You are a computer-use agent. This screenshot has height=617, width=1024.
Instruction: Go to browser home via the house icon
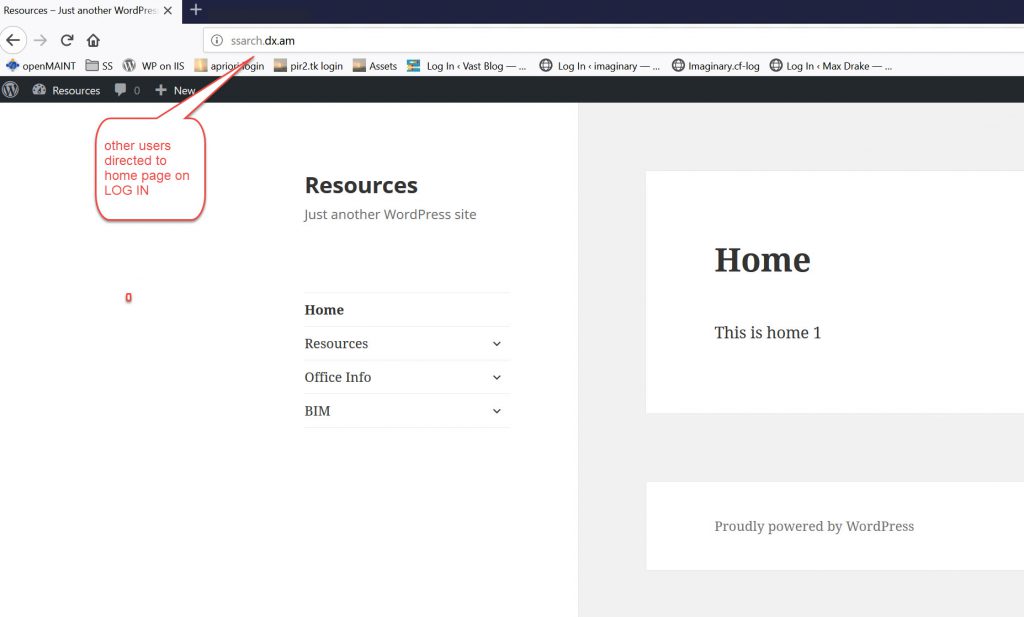[93, 41]
